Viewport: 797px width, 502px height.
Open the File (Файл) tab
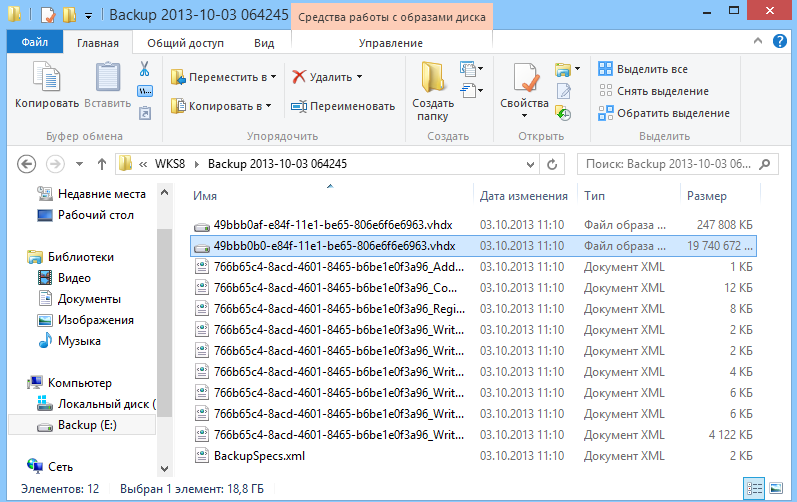tap(35, 42)
